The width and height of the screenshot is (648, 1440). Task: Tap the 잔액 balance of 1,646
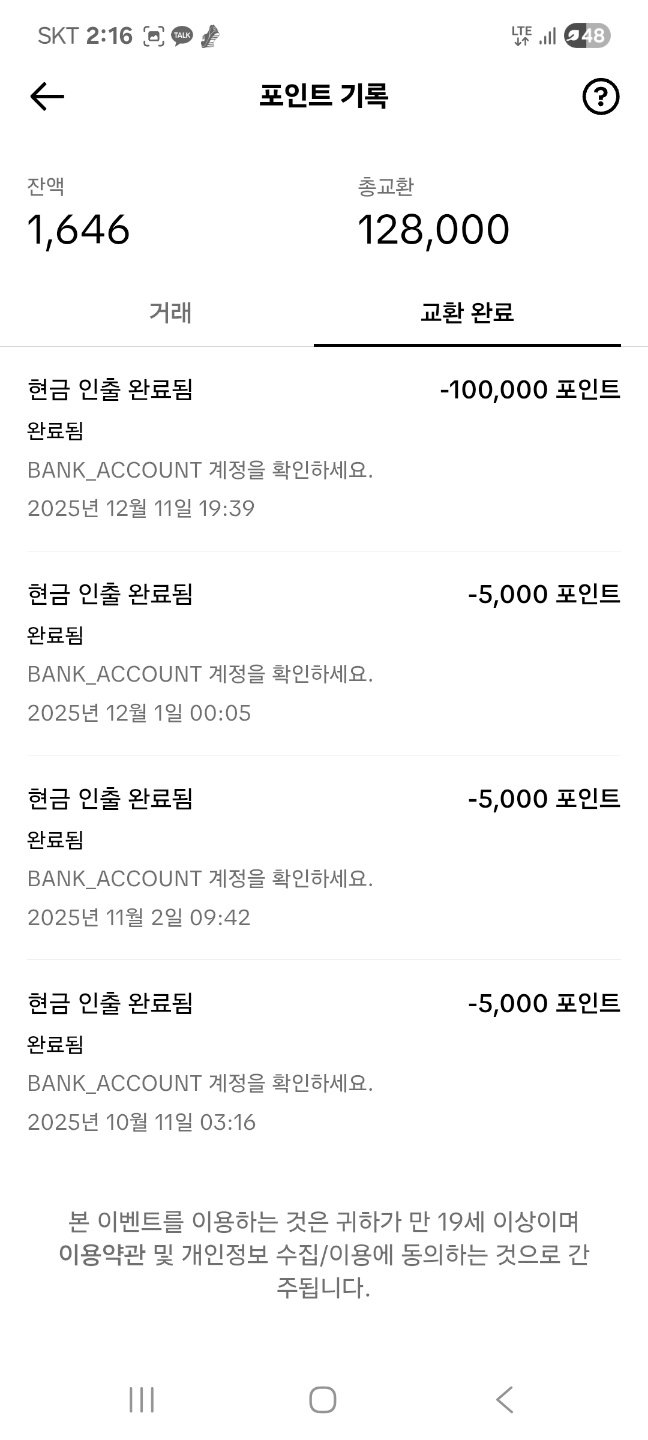(79, 230)
